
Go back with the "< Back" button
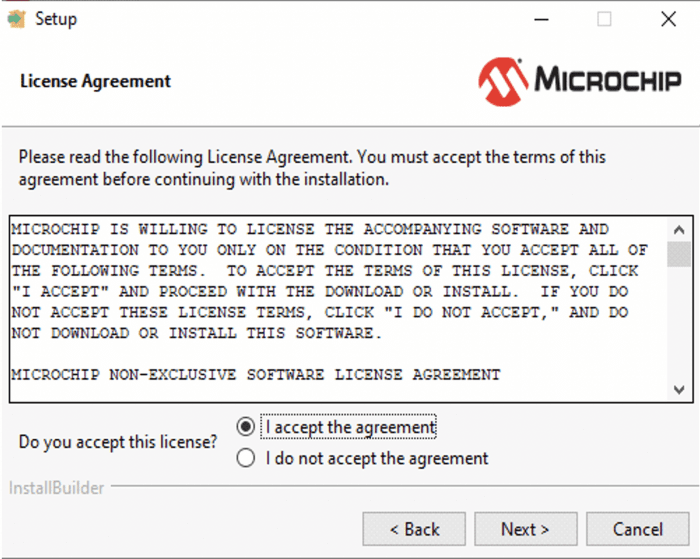coord(414,529)
